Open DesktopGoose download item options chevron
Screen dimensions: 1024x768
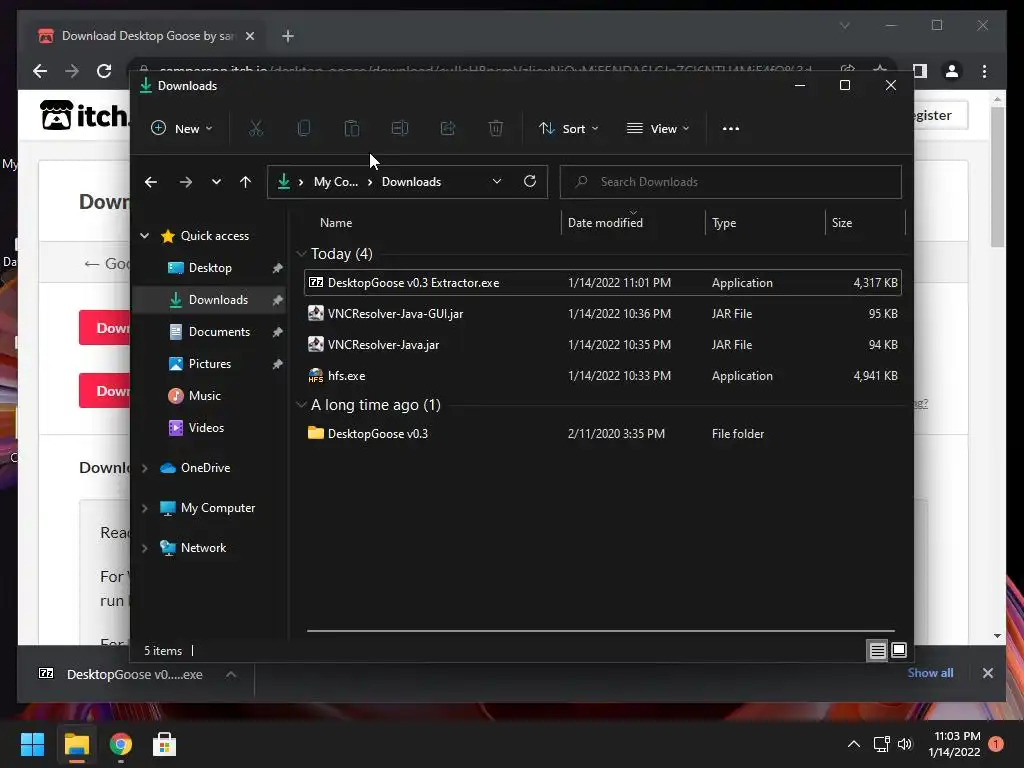[231, 675]
